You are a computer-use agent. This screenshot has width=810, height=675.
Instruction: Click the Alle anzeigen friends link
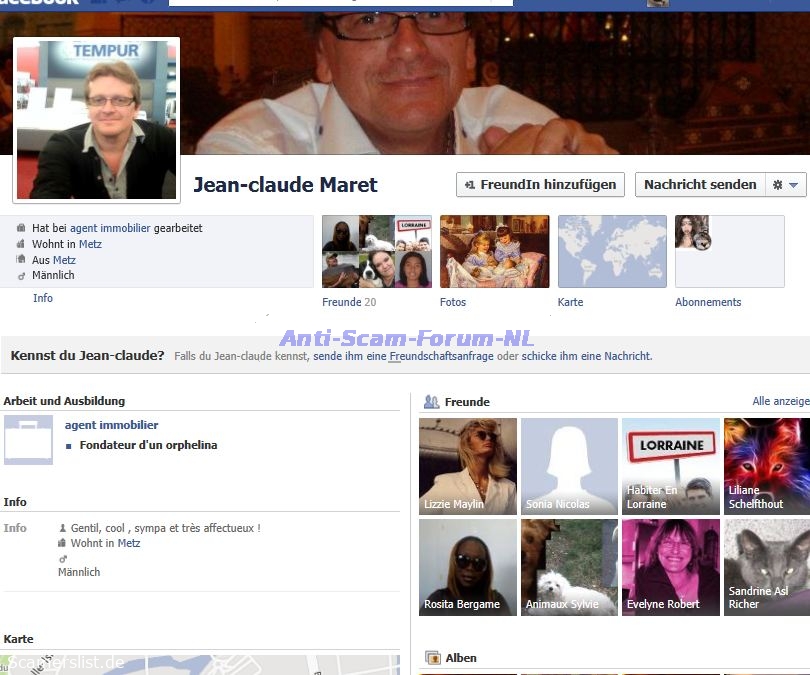point(780,401)
